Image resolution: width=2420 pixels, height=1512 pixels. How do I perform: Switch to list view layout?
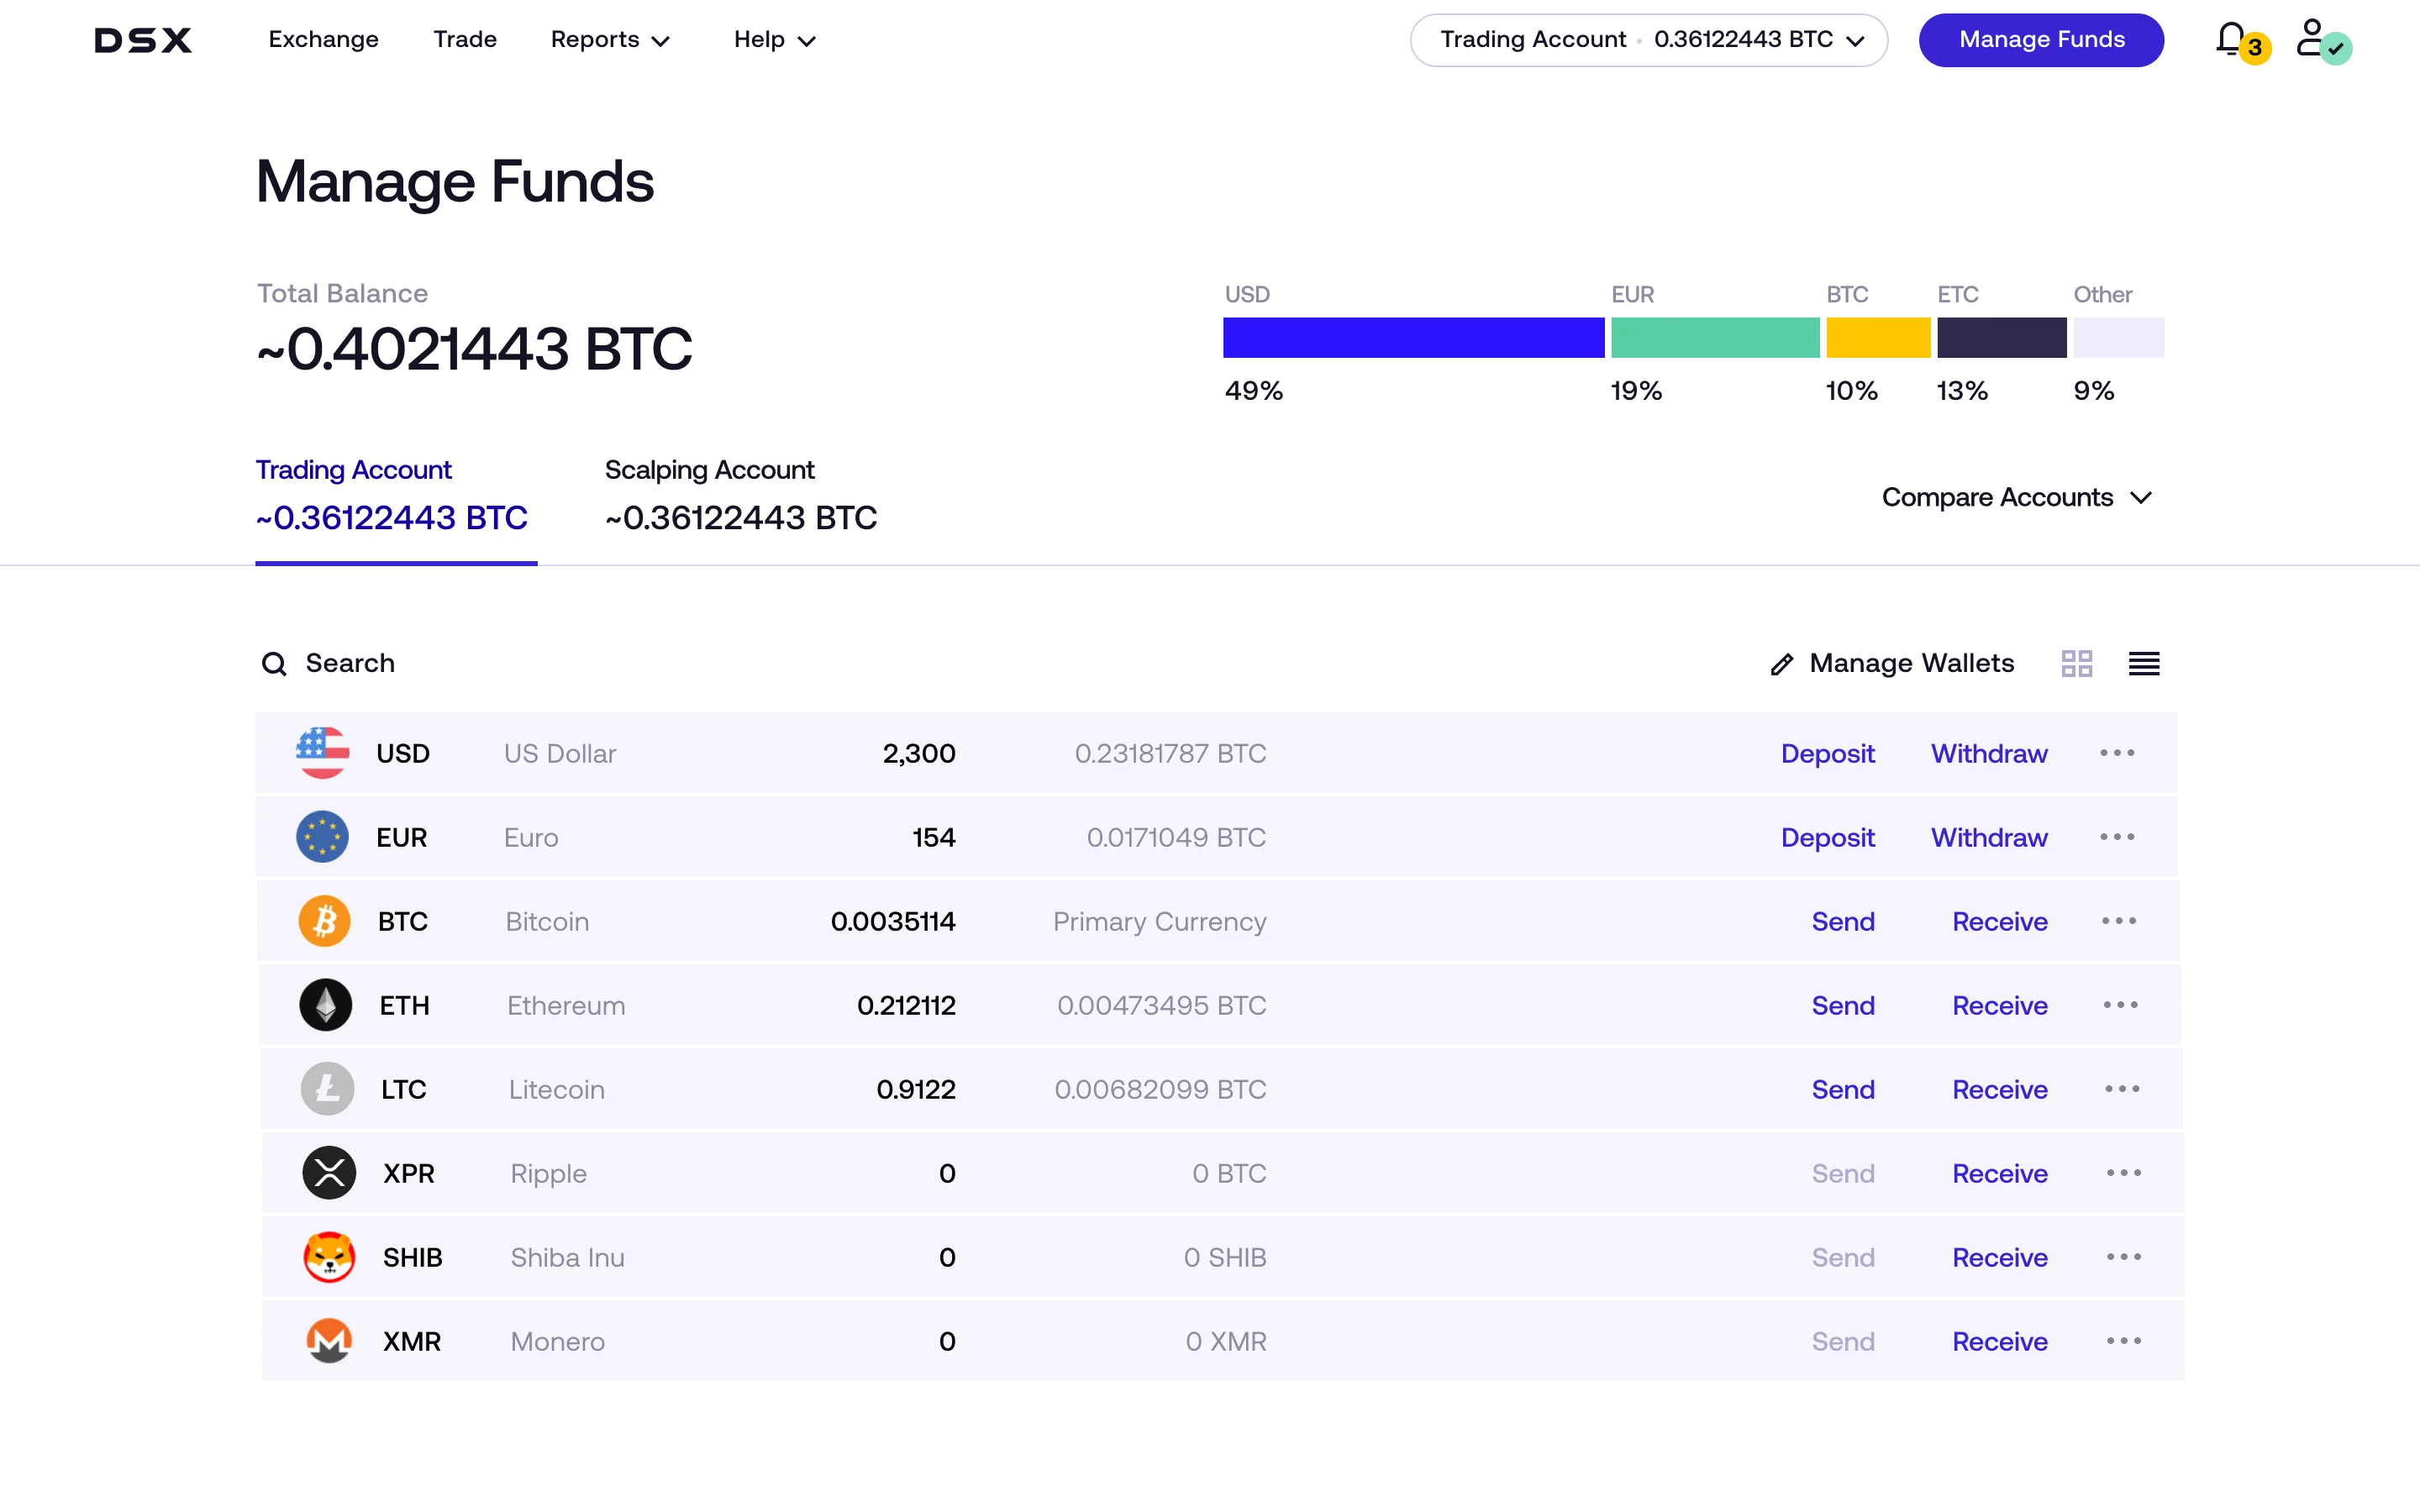[2144, 663]
